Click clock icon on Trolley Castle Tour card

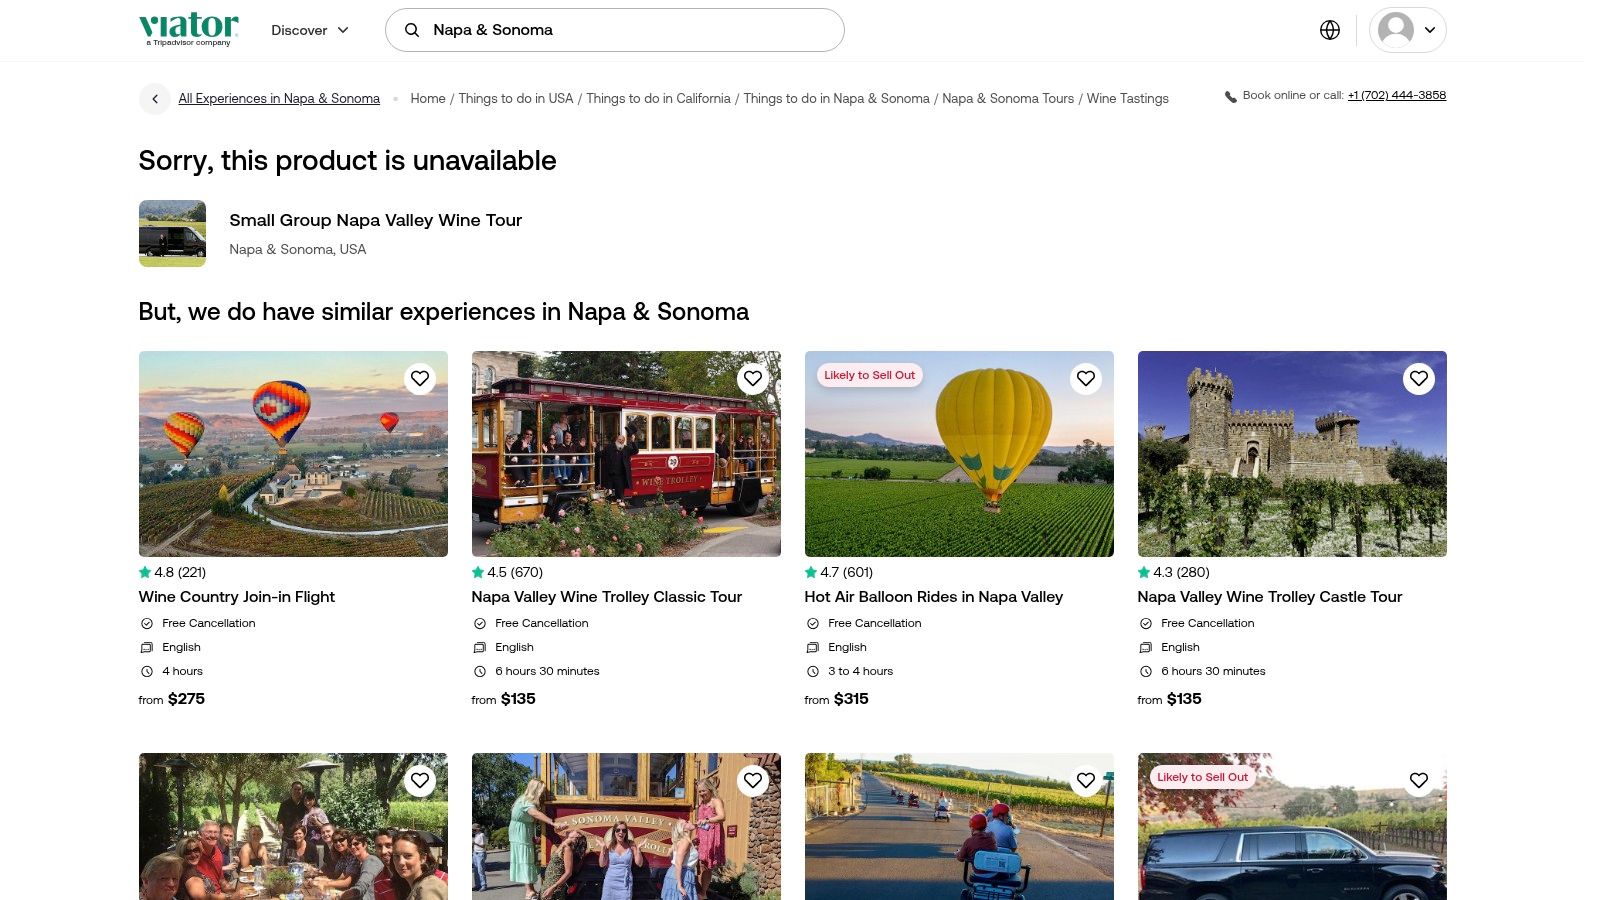tap(1146, 672)
